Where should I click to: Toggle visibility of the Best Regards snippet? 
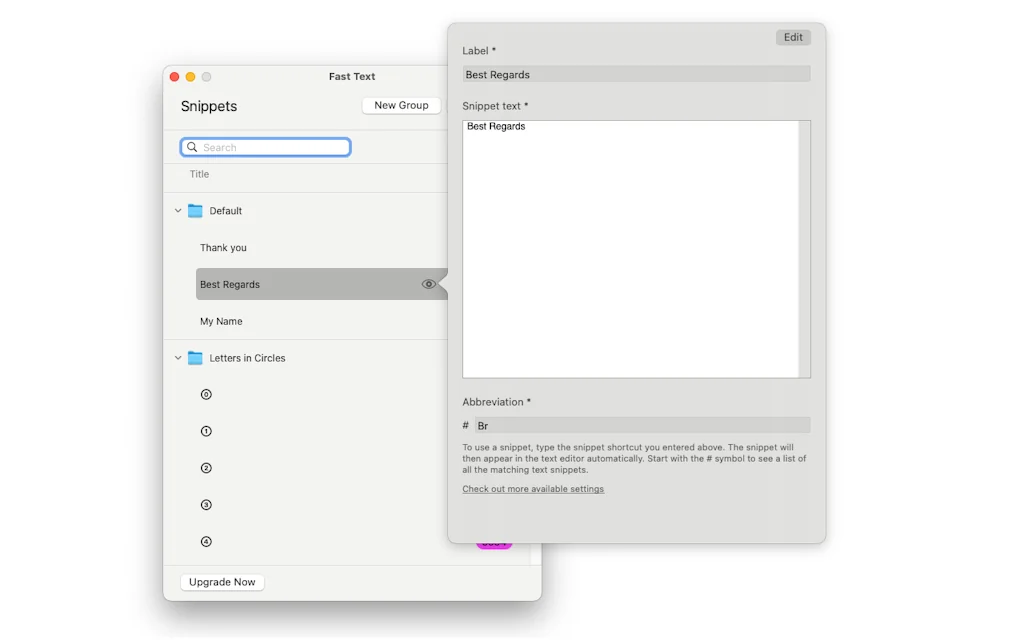(x=429, y=284)
